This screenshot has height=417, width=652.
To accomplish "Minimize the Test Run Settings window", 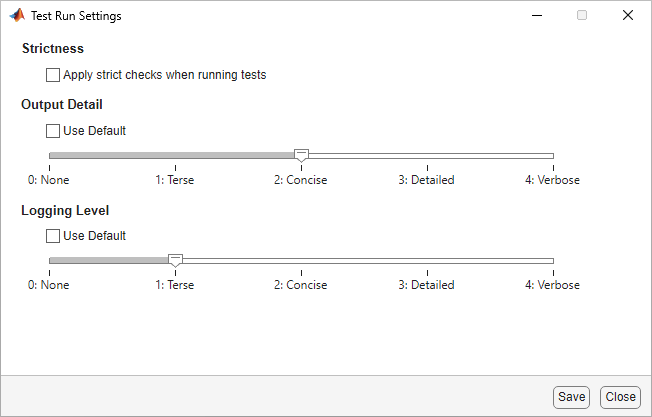I will coord(537,16).
